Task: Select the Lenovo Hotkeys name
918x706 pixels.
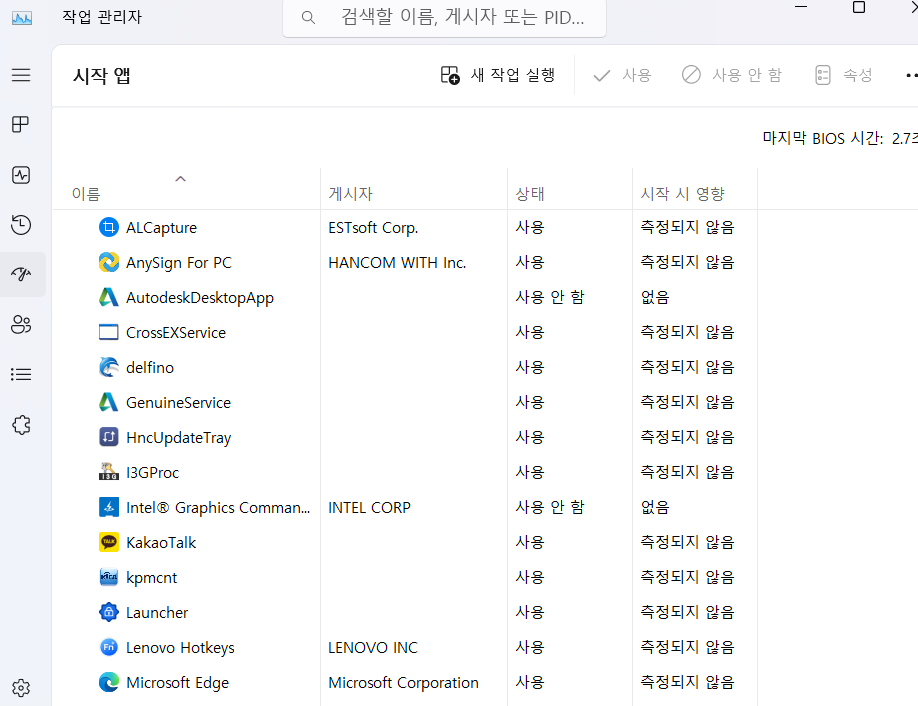Action: [180, 647]
